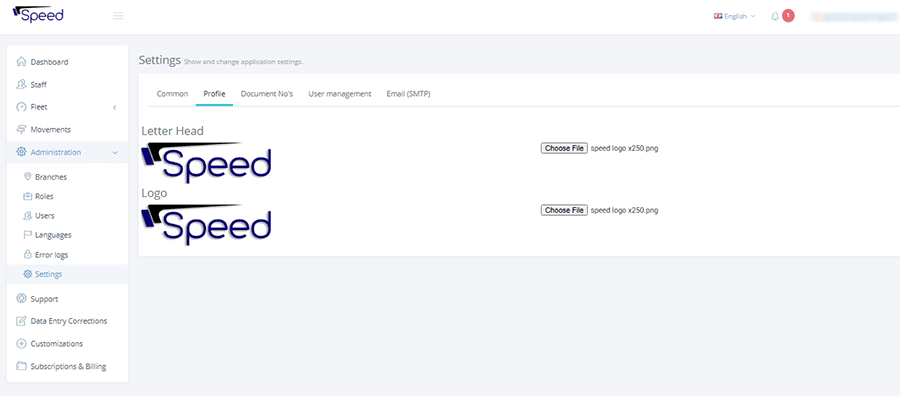The height and width of the screenshot is (396, 900).
Task: Click the Settings gear icon in submenu
Action: click(x=27, y=274)
